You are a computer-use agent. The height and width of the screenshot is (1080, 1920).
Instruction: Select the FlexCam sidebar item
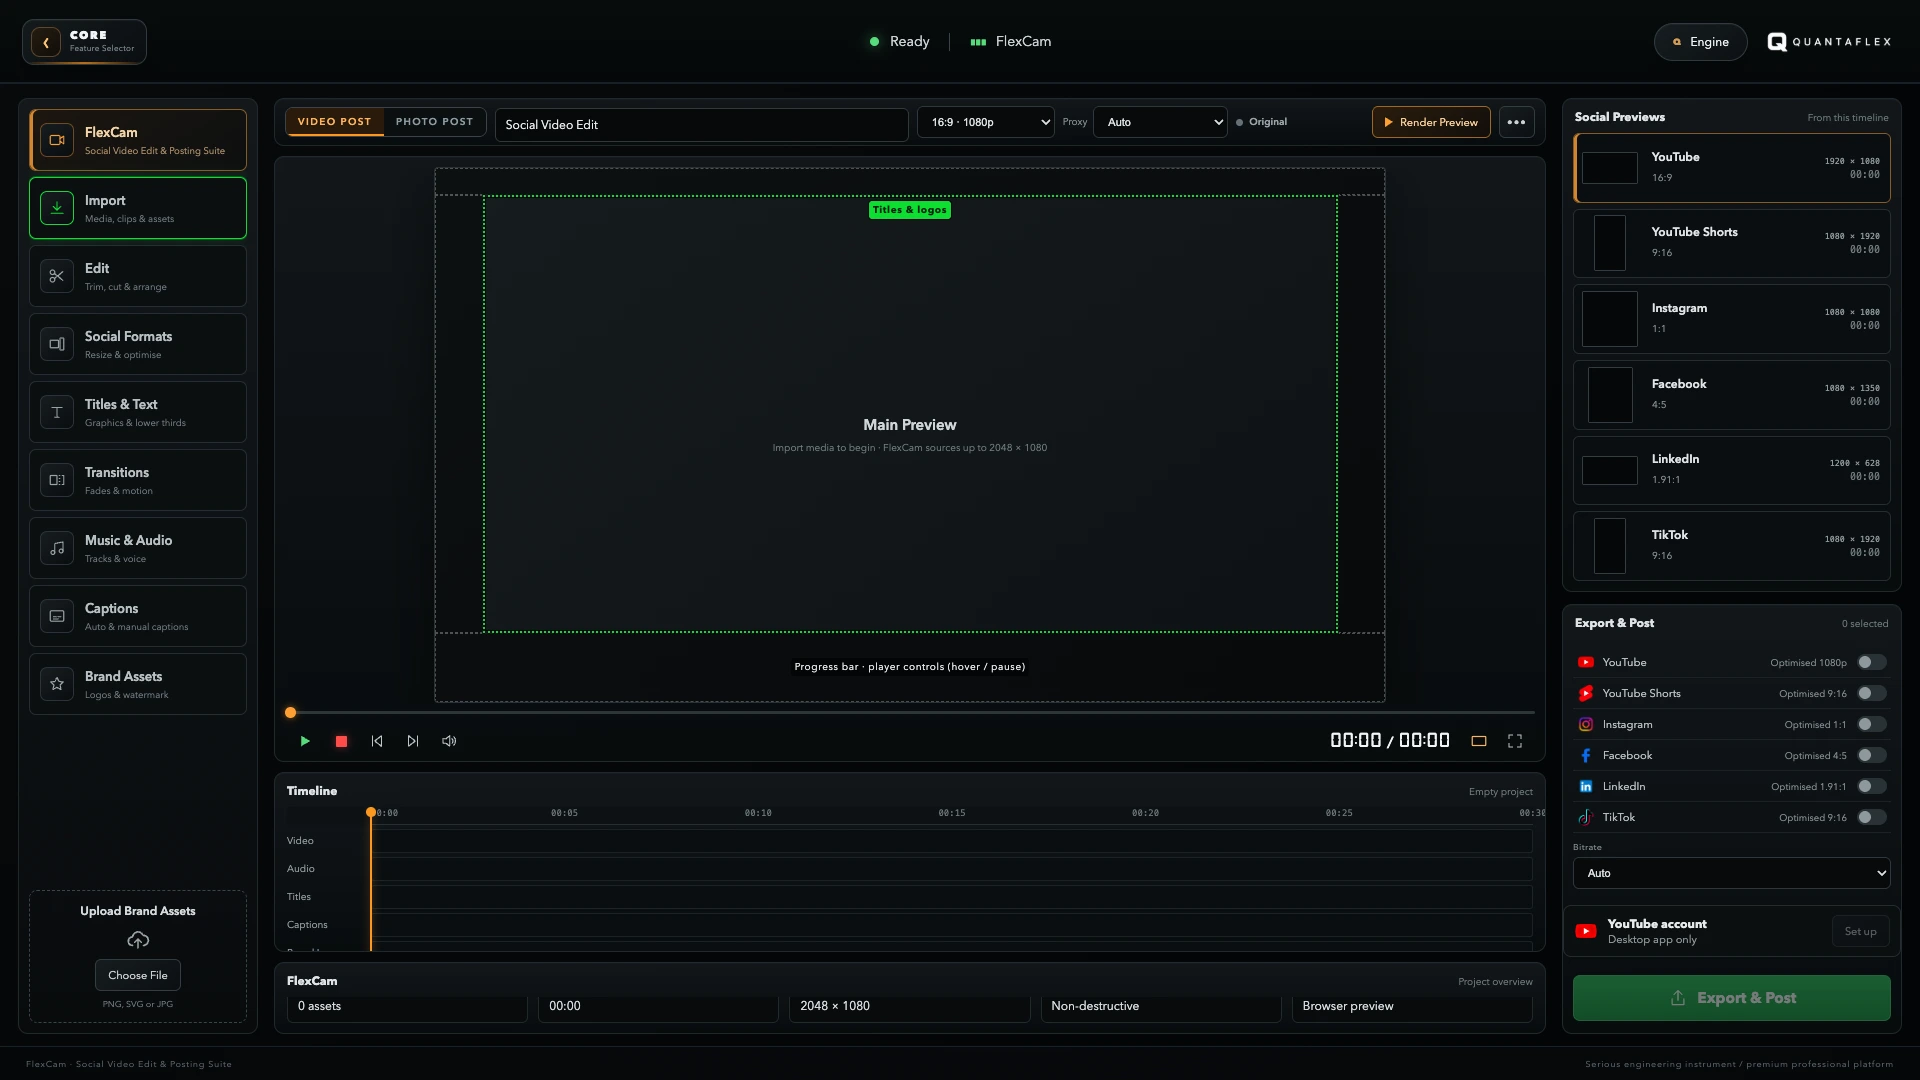(x=138, y=140)
